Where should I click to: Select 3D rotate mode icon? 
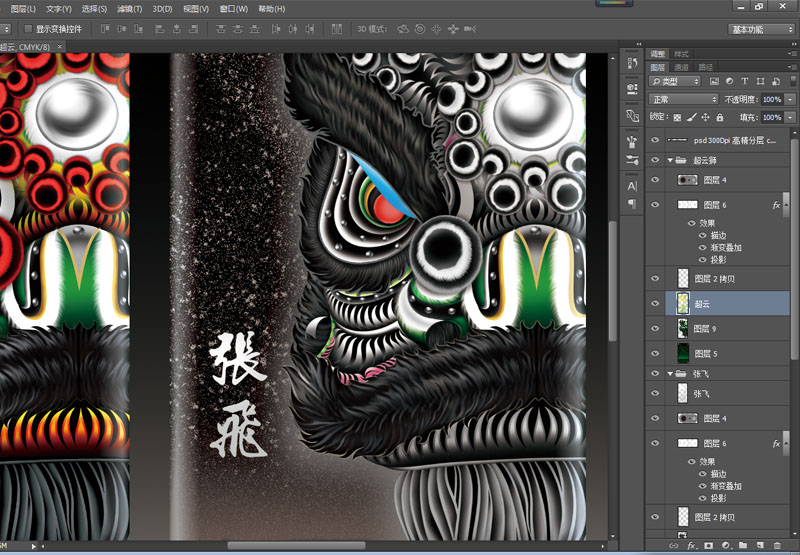tap(403, 29)
